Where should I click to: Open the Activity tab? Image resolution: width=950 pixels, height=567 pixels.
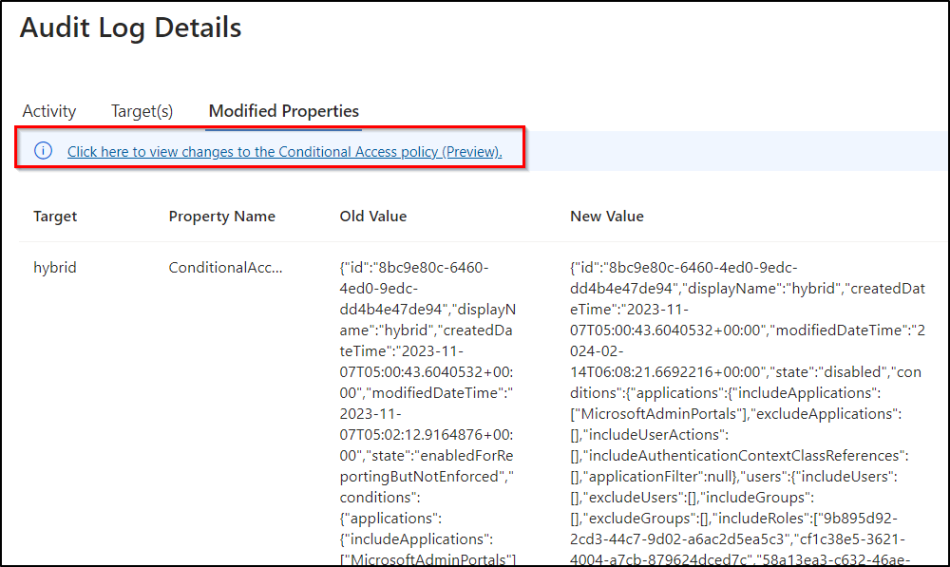pyautogui.click(x=49, y=111)
